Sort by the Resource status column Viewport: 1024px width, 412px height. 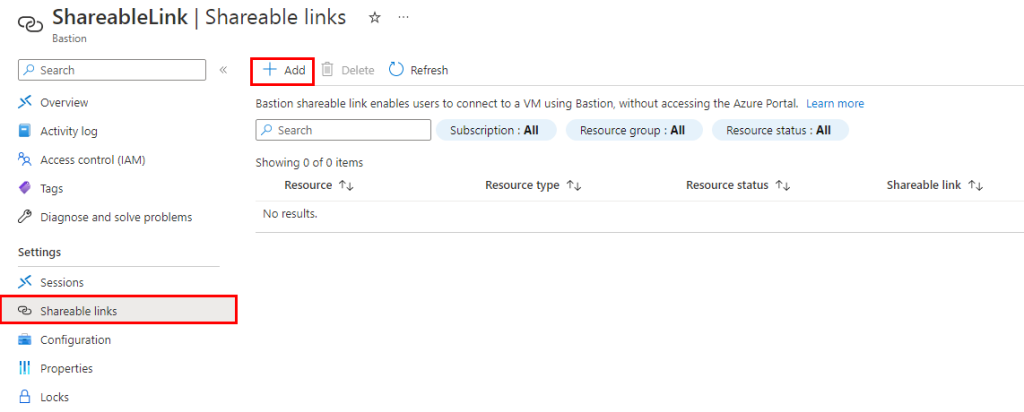coord(738,185)
